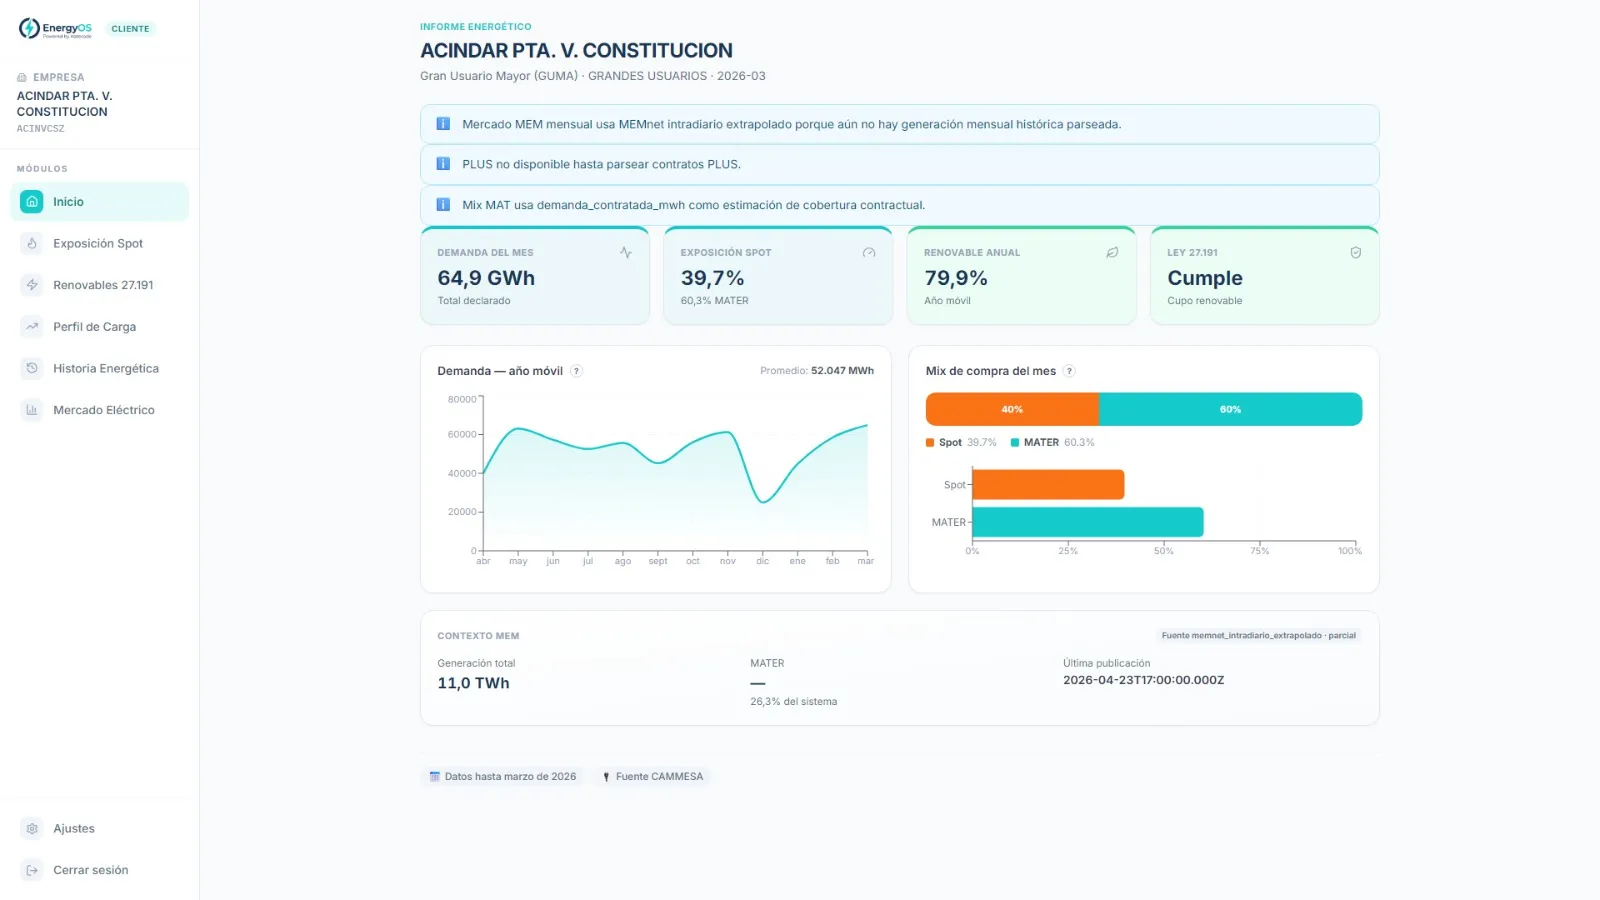1600x900 pixels.
Task: Click the home icon for Inicio
Action: pos(32,202)
